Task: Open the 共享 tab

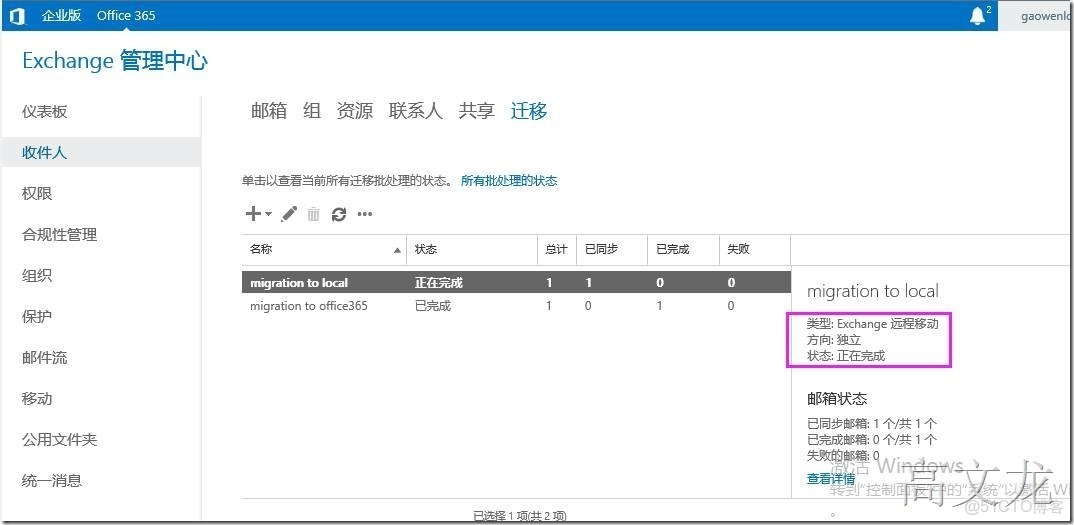Action: 477,110
